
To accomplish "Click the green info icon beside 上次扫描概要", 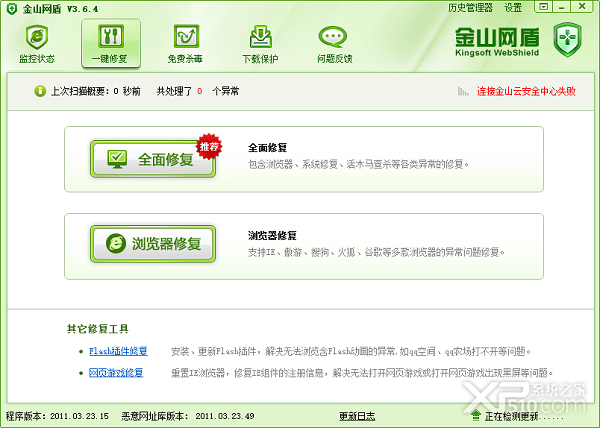I will tap(40, 91).
